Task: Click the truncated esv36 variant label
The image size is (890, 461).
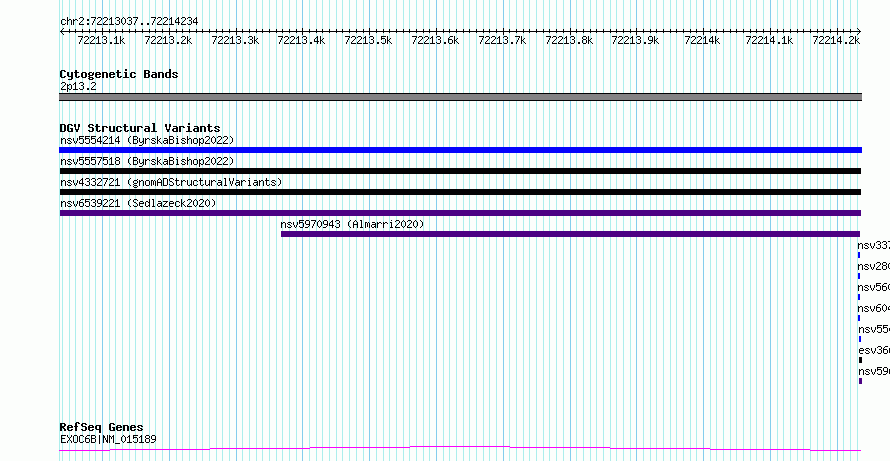Action: [874, 350]
